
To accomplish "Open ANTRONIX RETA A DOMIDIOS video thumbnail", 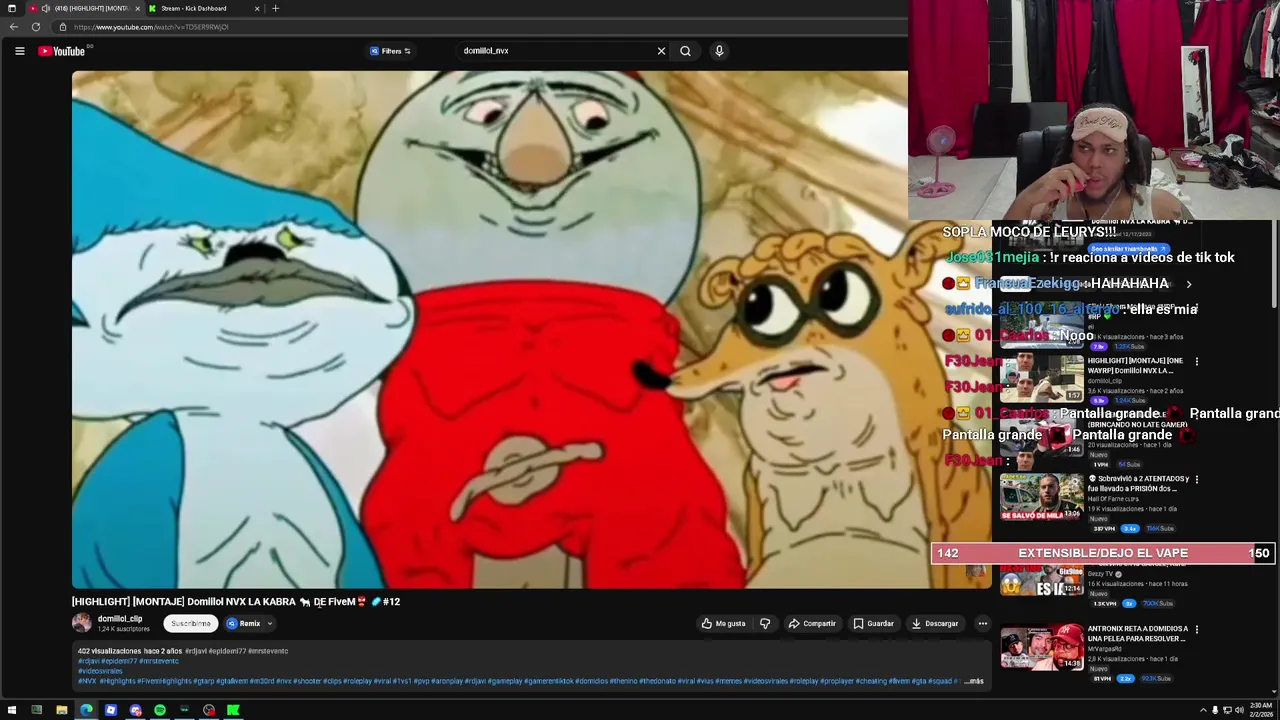I will click(x=1042, y=647).
